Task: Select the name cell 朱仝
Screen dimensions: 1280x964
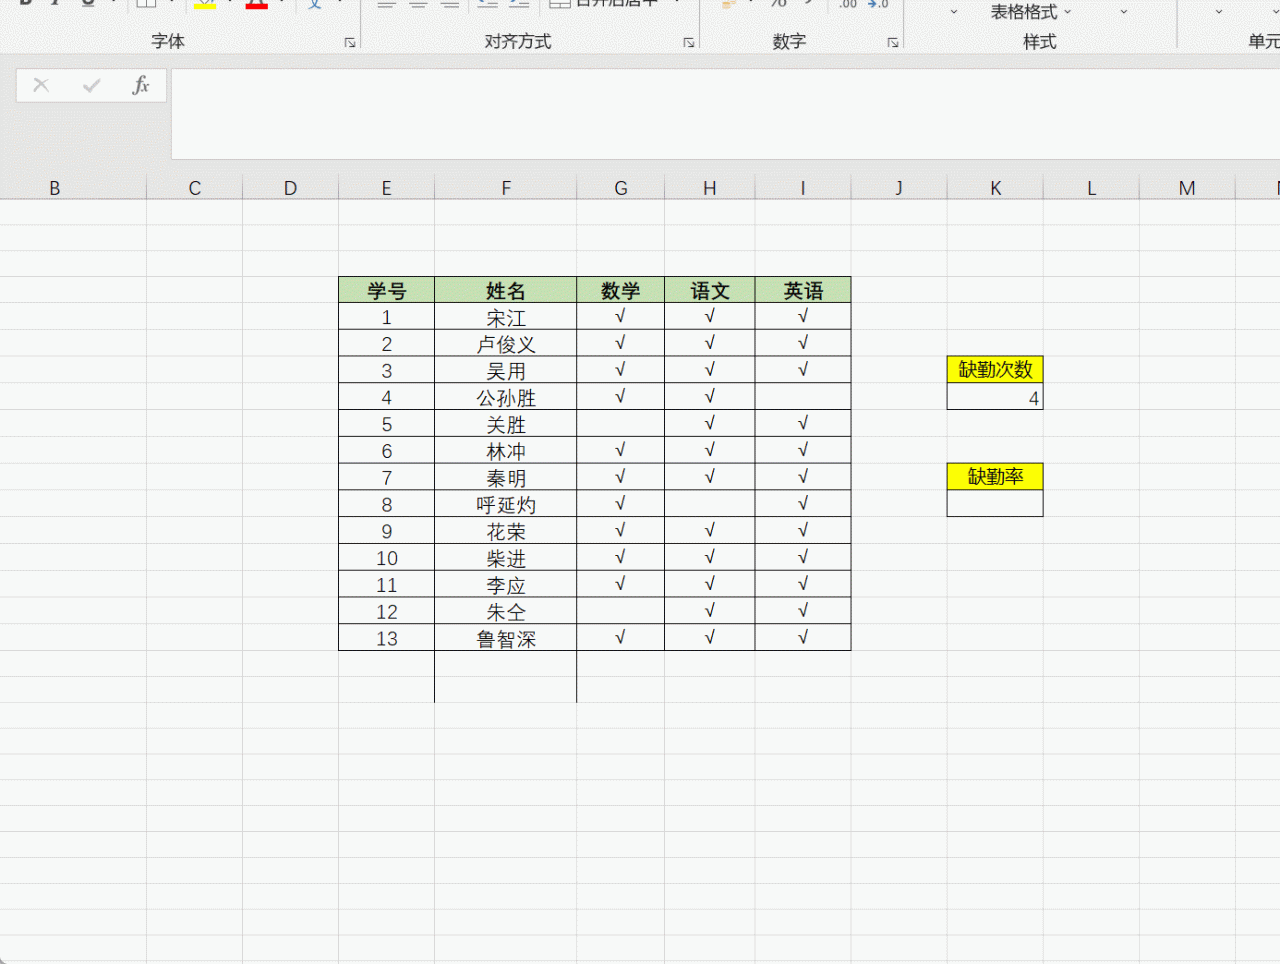Action: [x=506, y=611]
